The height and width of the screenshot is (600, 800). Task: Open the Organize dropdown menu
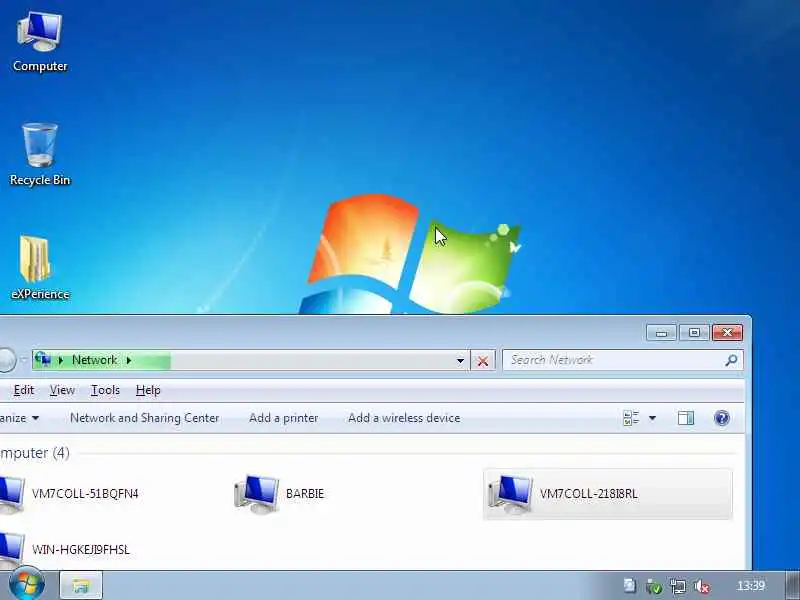pyautogui.click(x=19, y=418)
